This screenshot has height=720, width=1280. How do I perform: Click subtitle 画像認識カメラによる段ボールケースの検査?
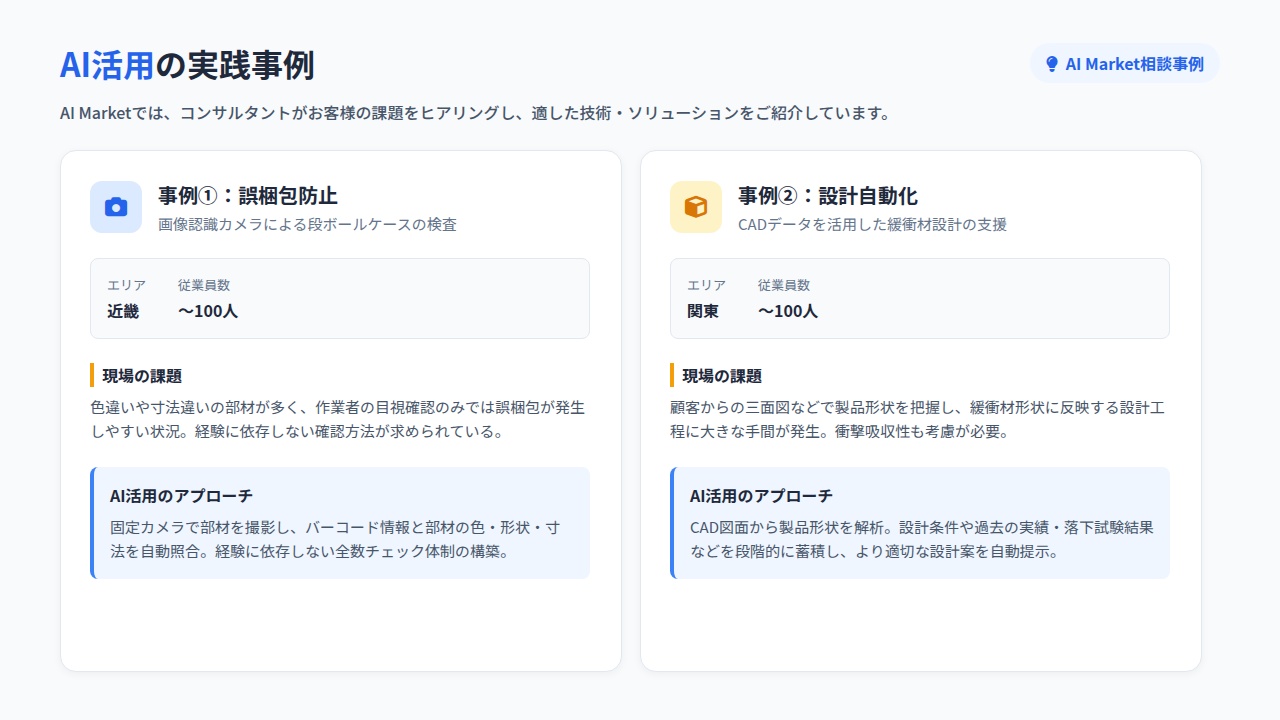pos(308,225)
